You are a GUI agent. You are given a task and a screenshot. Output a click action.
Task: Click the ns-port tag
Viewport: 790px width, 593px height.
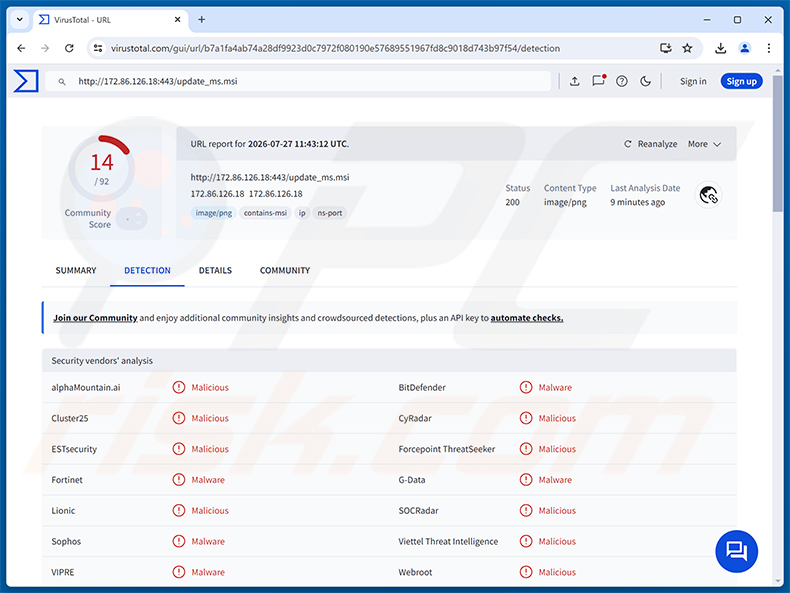point(330,213)
